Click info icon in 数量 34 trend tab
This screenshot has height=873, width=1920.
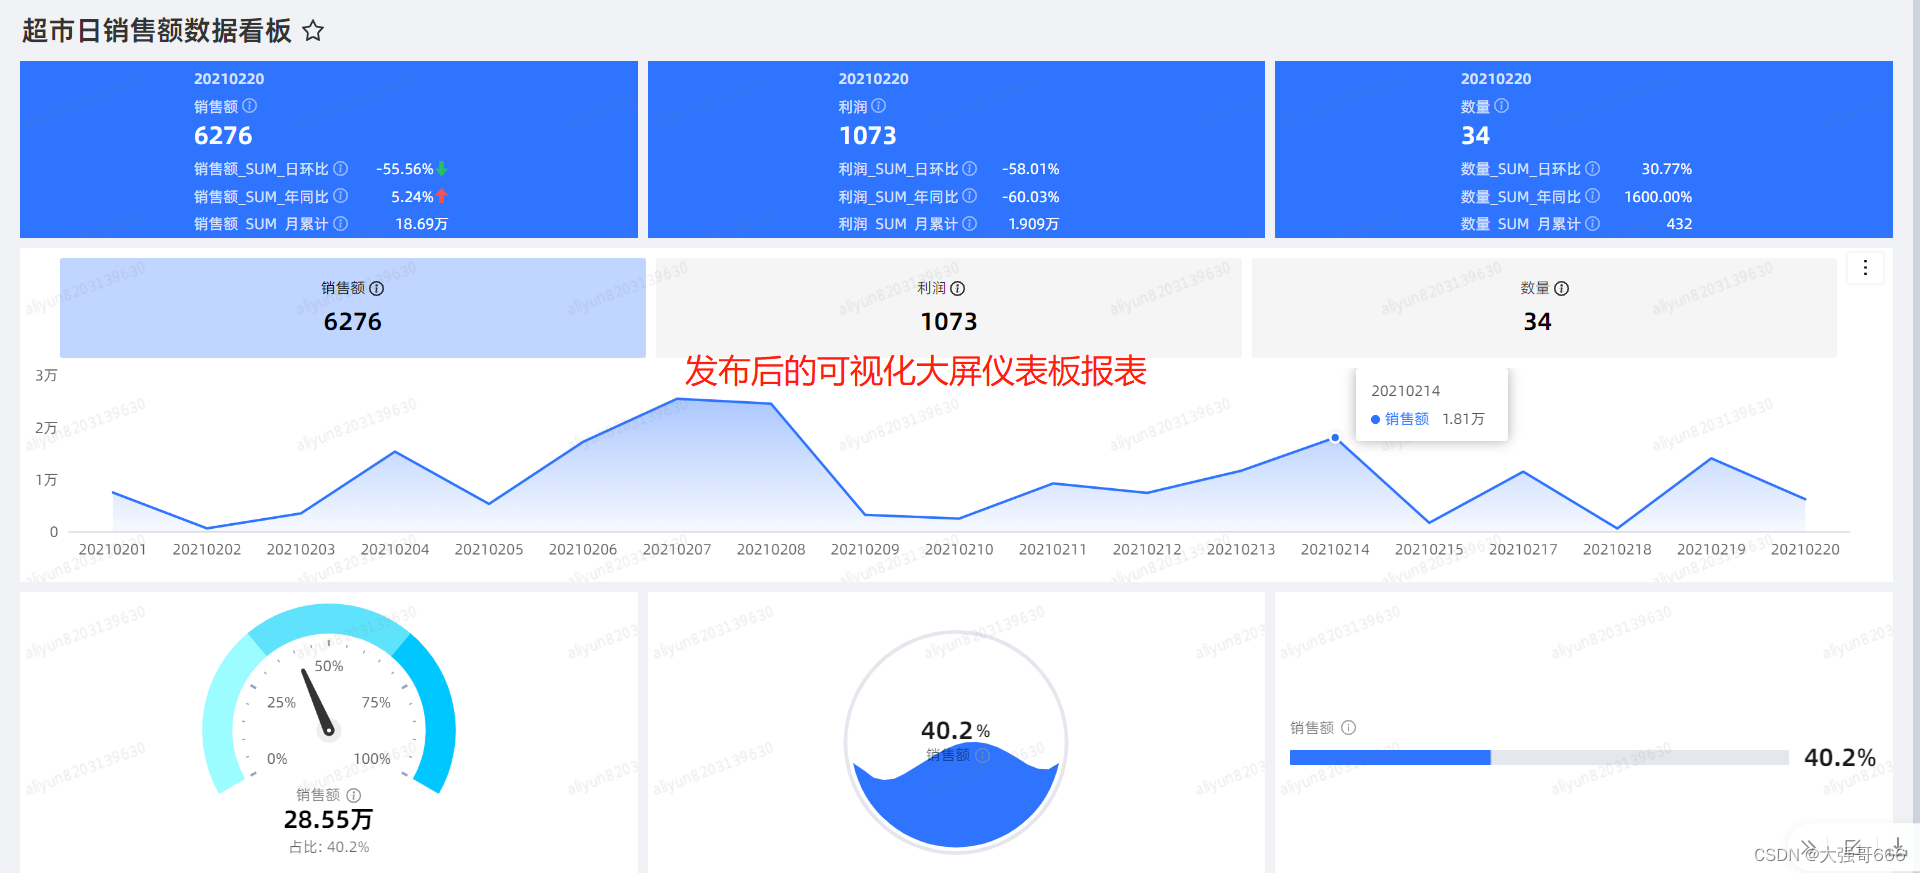point(1562,289)
